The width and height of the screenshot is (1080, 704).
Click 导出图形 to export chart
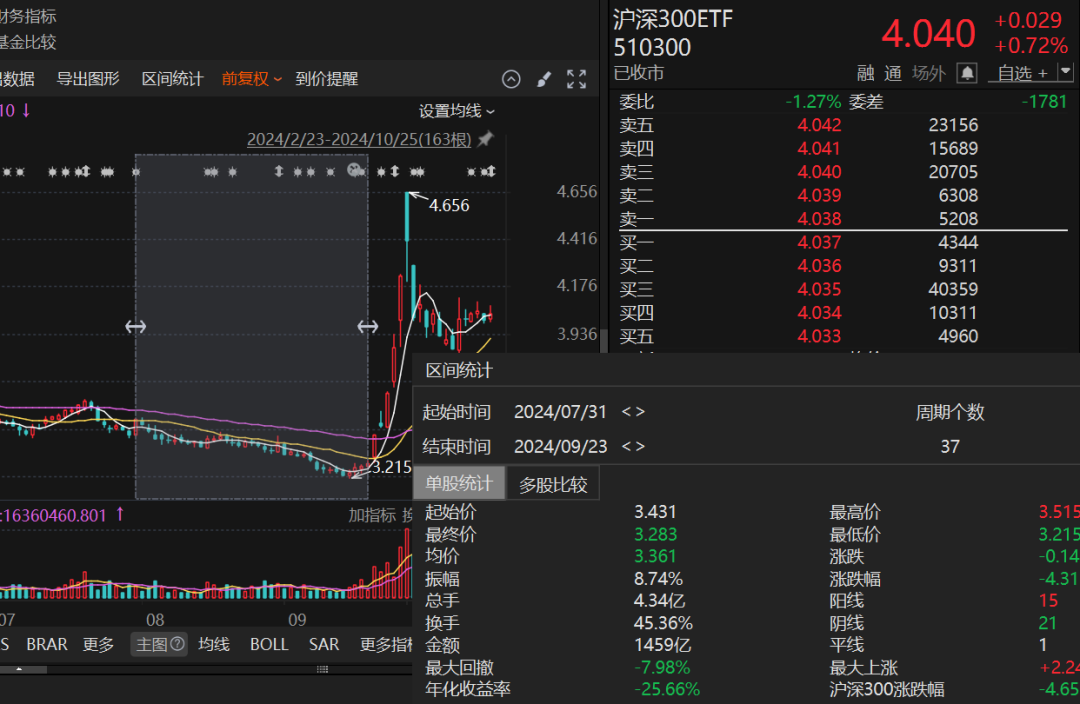pyautogui.click(x=88, y=79)
